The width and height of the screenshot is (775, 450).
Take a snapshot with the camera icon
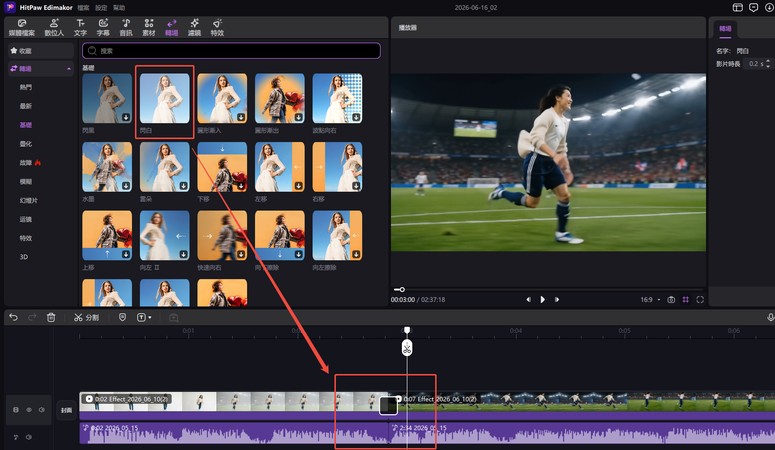(x=671, y=300)
